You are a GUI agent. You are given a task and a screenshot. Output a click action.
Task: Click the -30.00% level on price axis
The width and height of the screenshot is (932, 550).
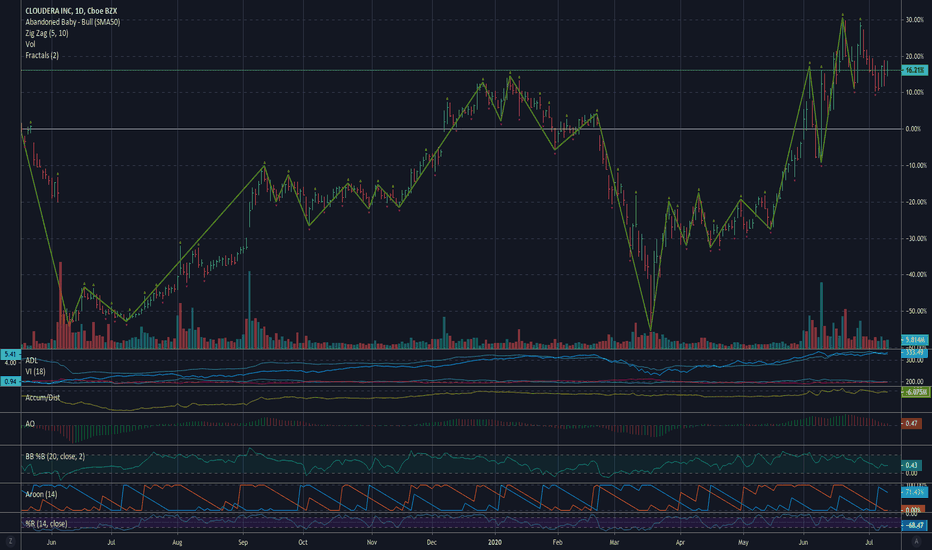915,238
